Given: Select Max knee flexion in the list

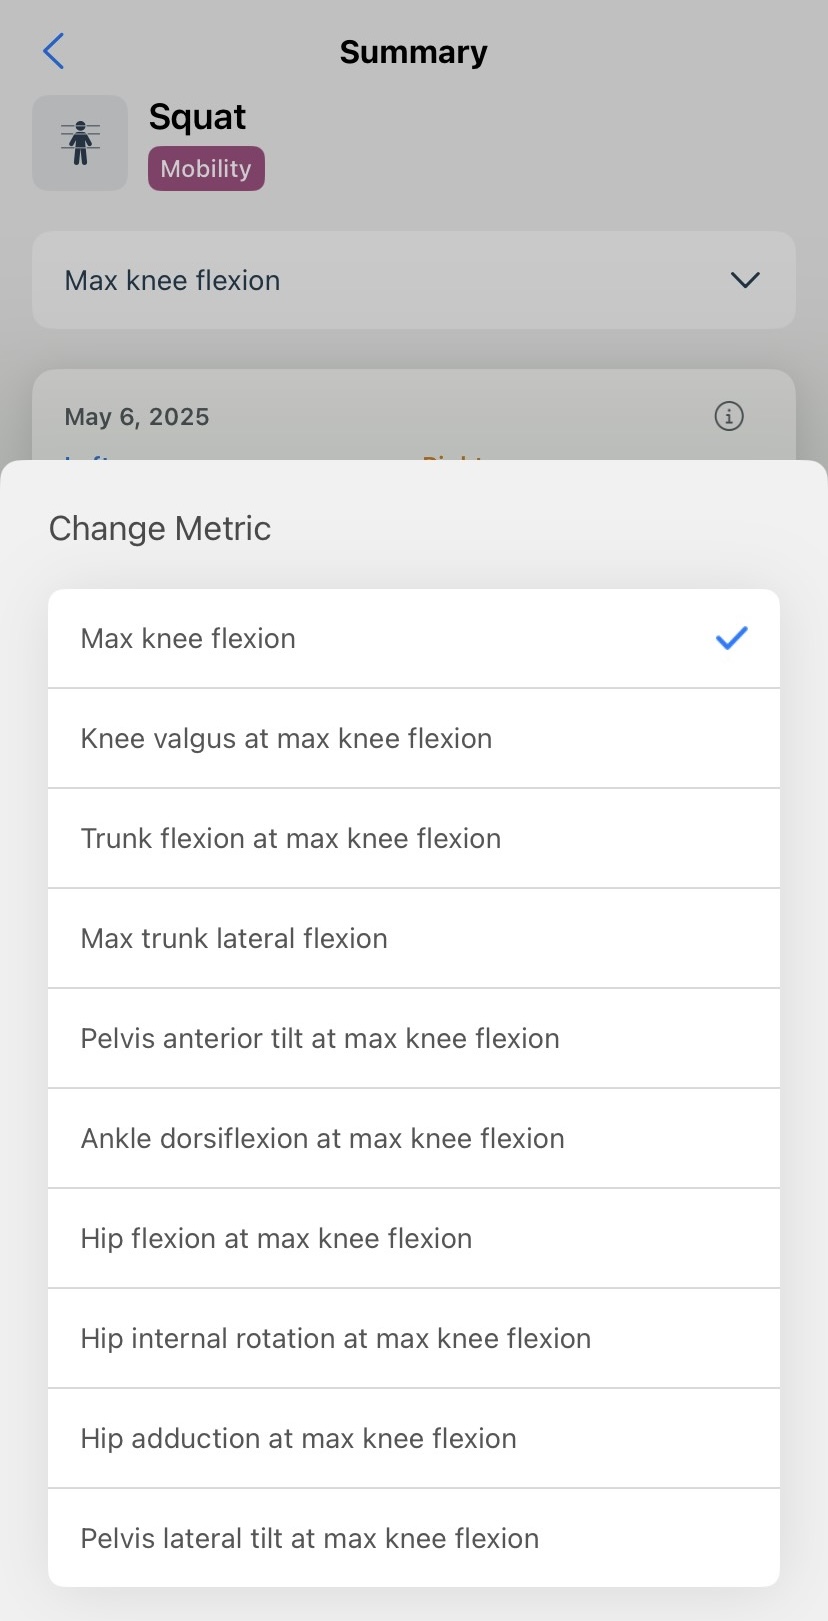Looking at the screenshot, I should tap(414, 639).
